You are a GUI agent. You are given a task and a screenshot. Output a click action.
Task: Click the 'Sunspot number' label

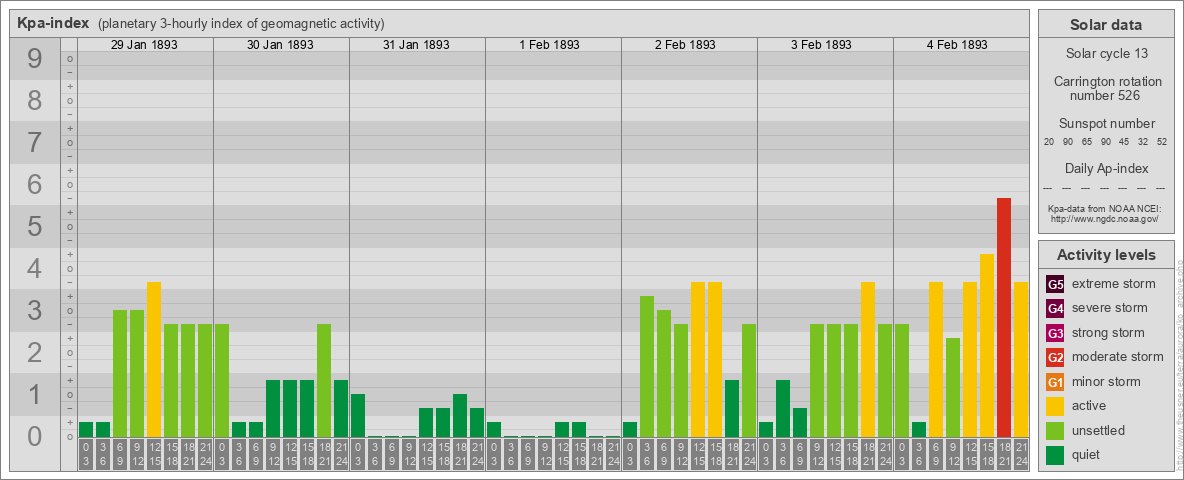[x=1106, y=124]
